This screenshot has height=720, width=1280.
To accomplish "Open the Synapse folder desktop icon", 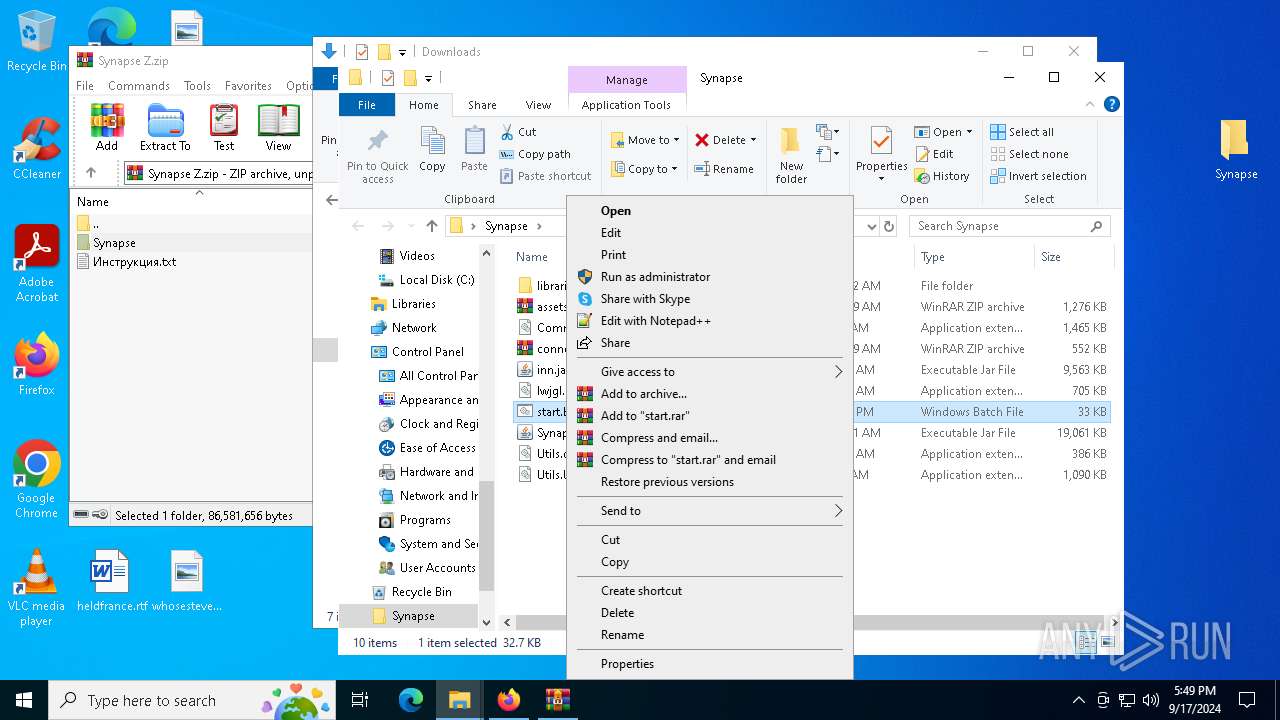I will pos(1236,150).
